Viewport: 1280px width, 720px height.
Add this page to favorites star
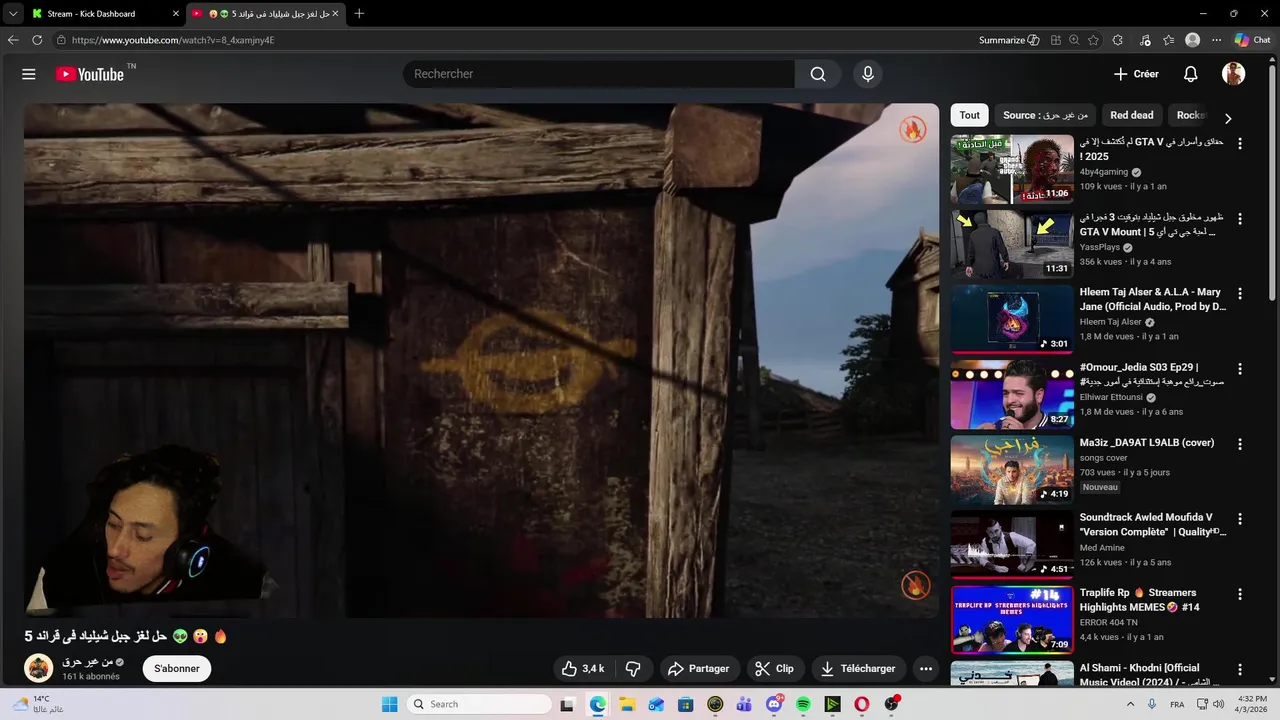[x=1093, y=40]
